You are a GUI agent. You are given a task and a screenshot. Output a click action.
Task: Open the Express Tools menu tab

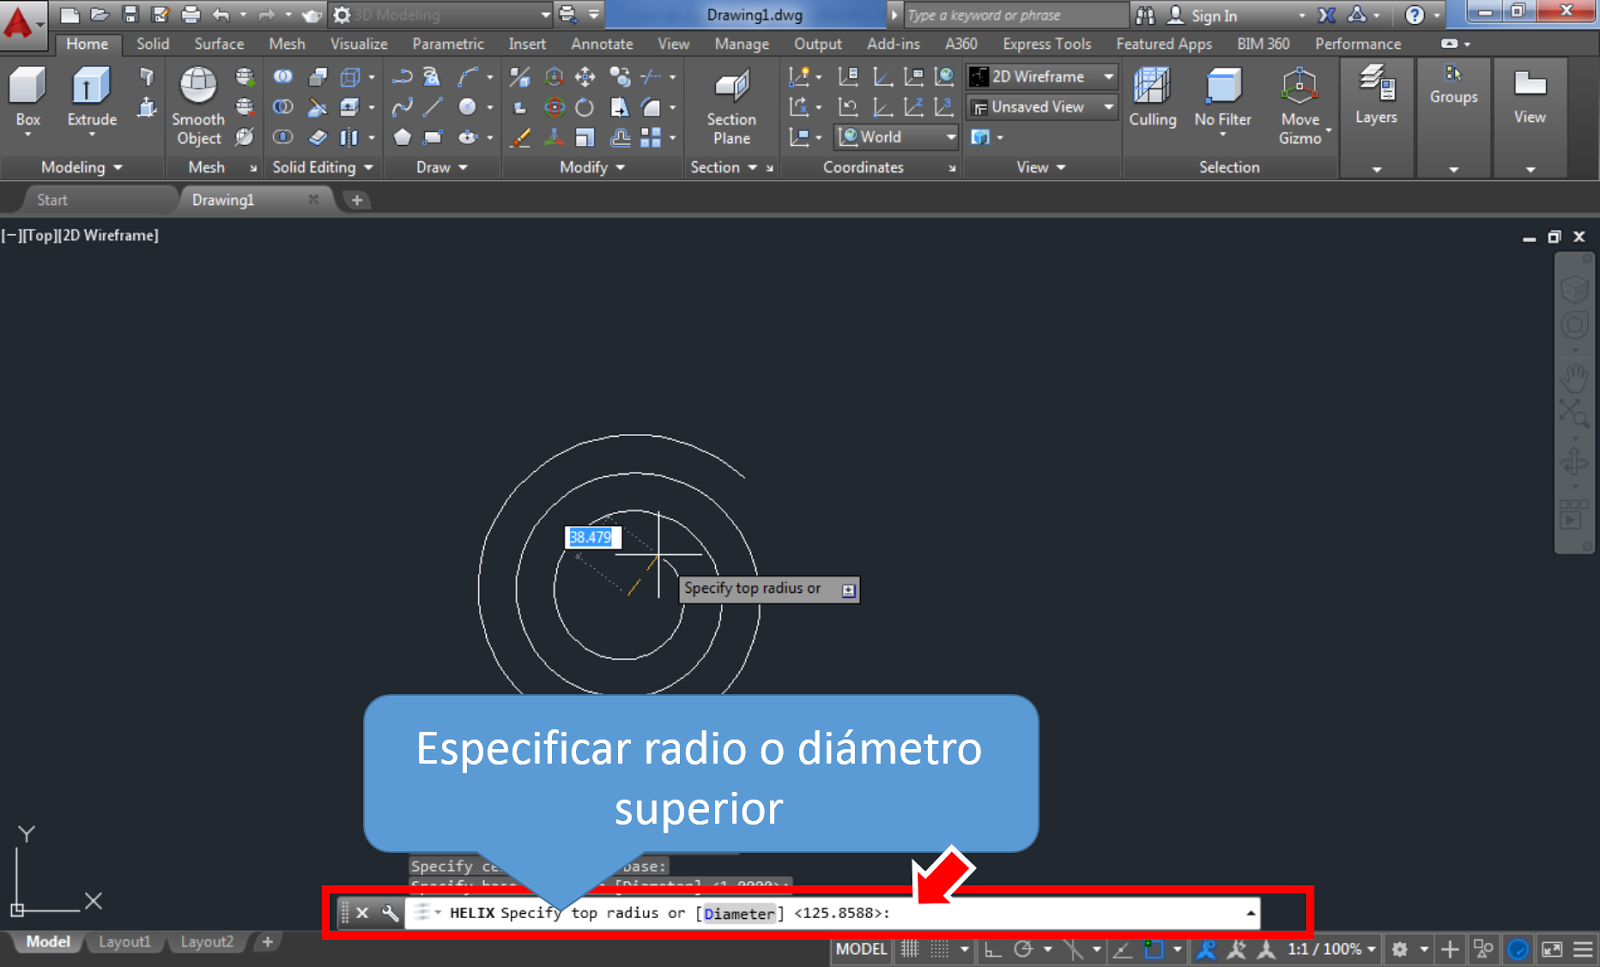[1046, 44]
